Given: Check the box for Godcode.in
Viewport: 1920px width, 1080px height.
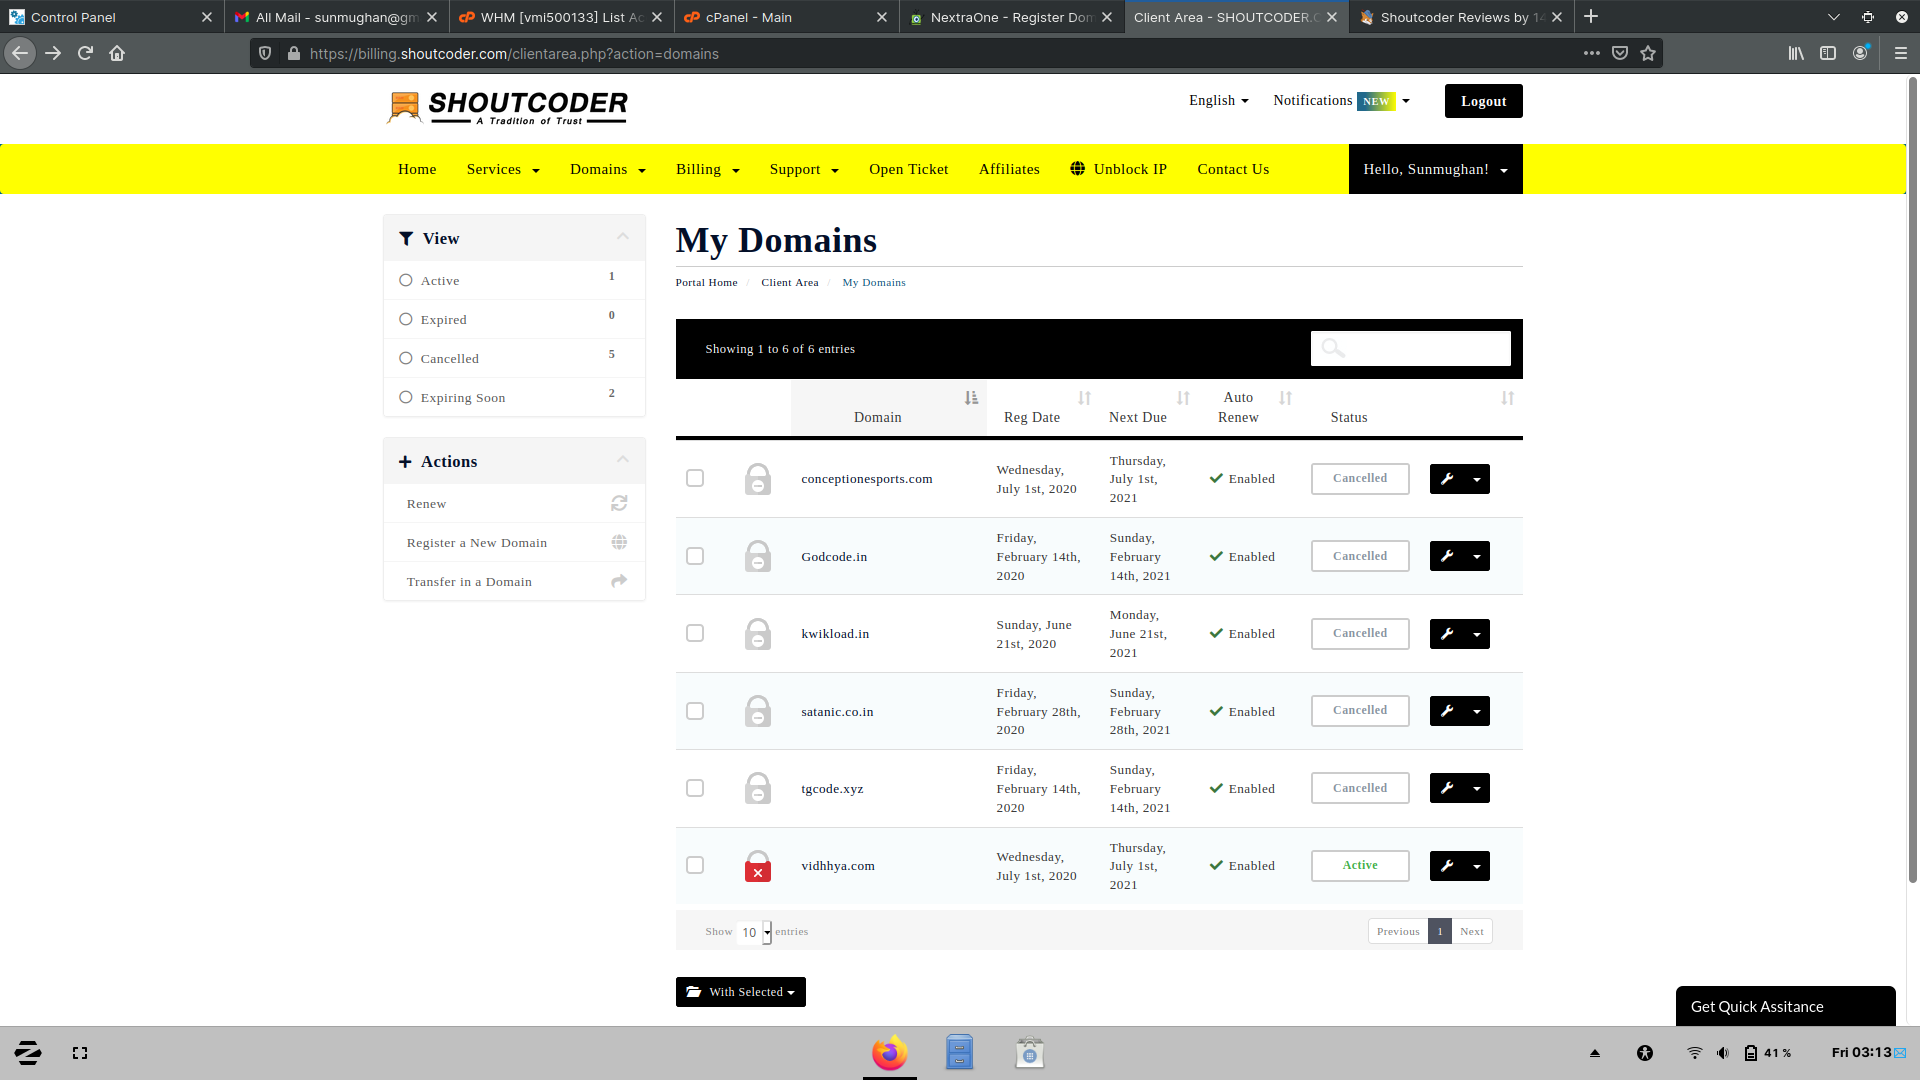Looking at the screenshot, I should 695,556.
